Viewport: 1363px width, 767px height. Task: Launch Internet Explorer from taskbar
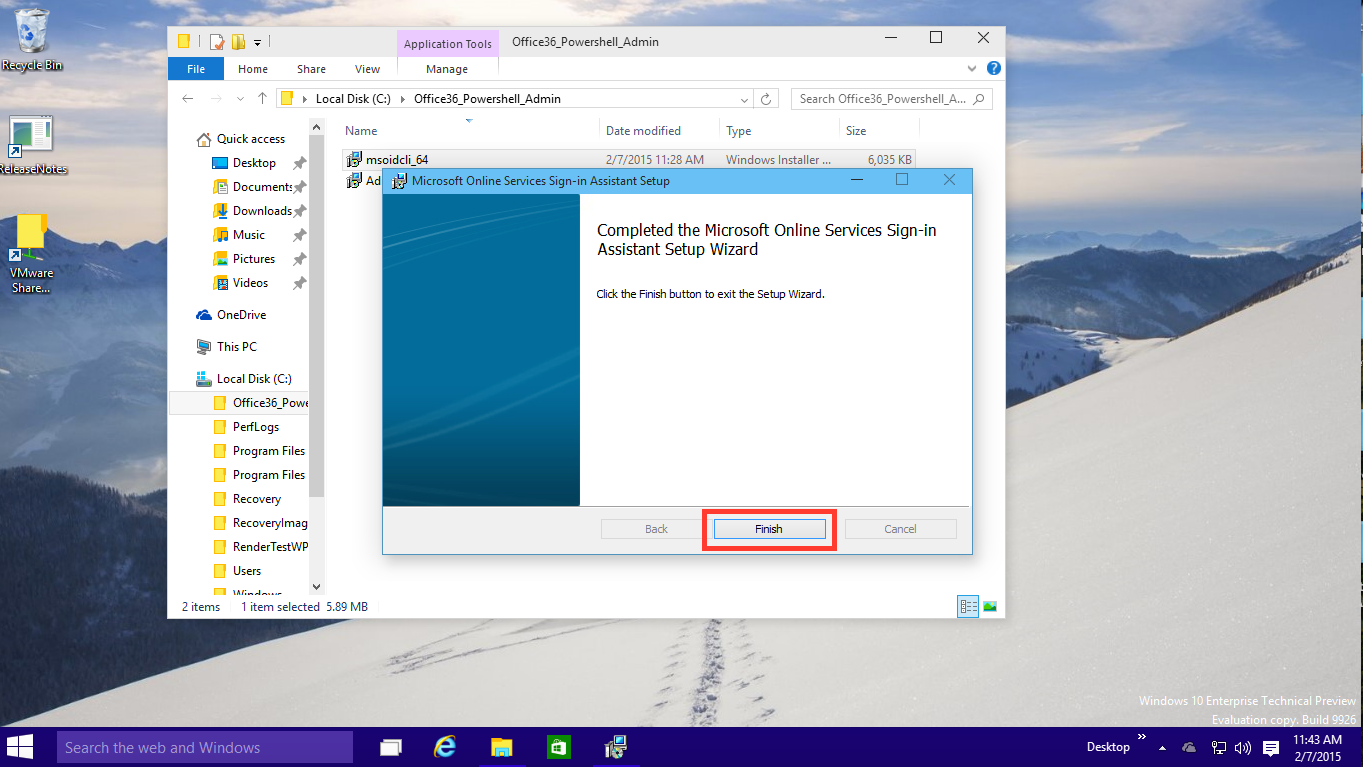point(446,747)
